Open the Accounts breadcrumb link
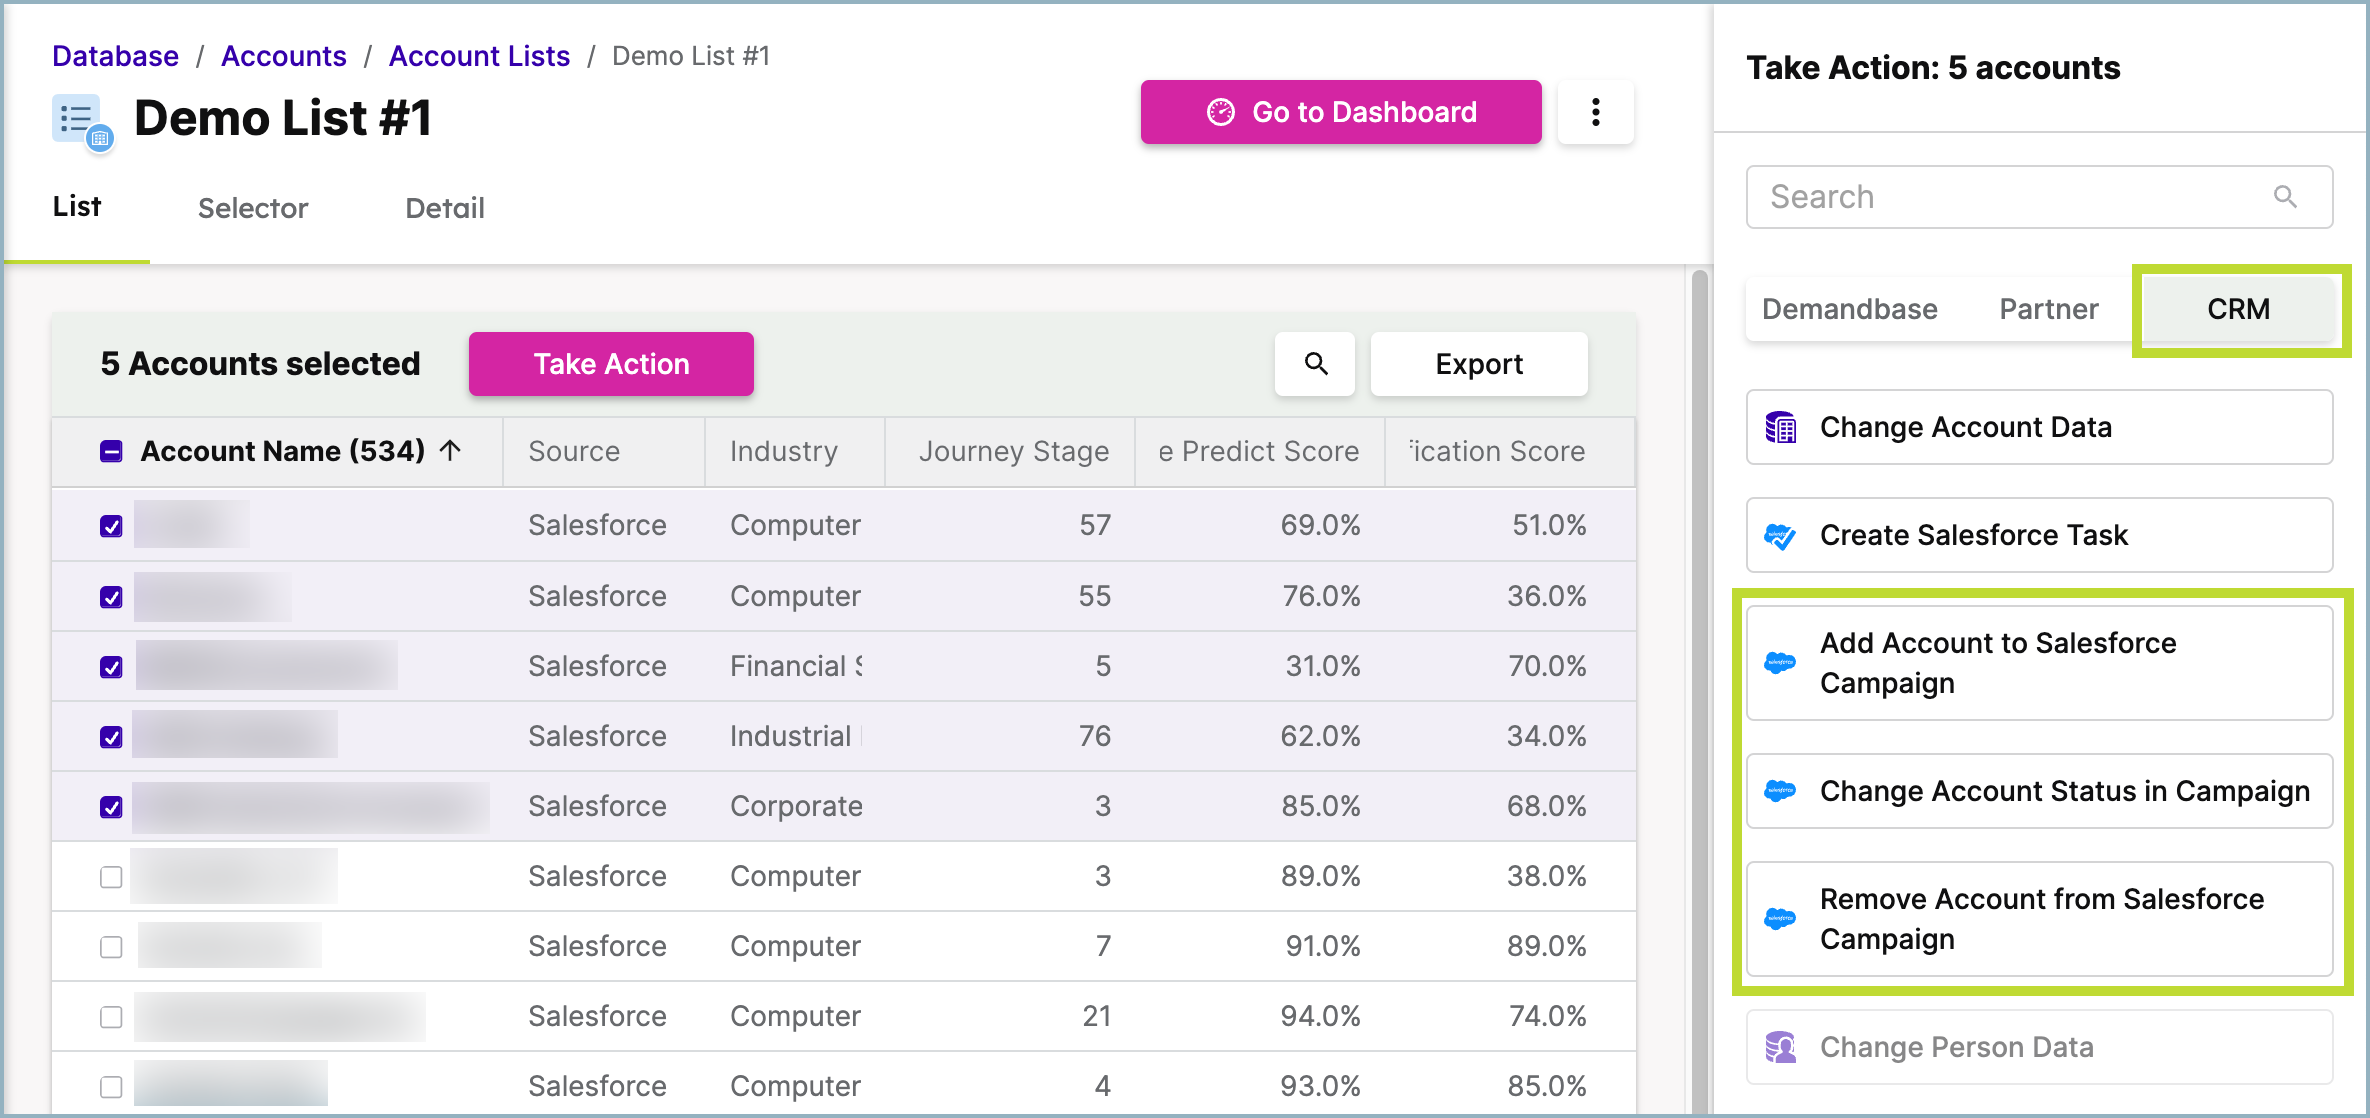Image resolution: width=2370 pixels, height=1118 pixels. coord(284,56)
